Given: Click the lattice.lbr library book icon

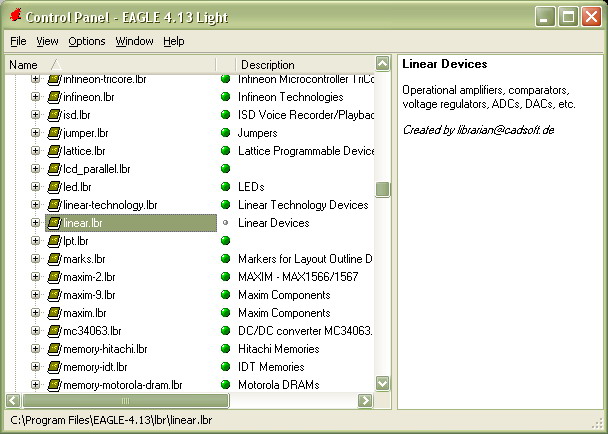Looking at the screenshot, I should [54, 151].
